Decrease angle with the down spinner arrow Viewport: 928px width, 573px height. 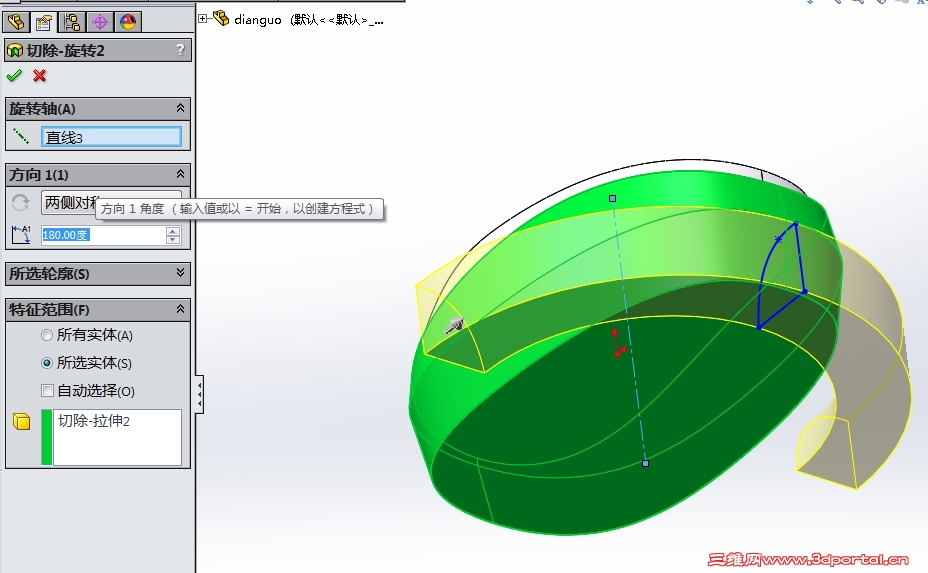[173, 239]
